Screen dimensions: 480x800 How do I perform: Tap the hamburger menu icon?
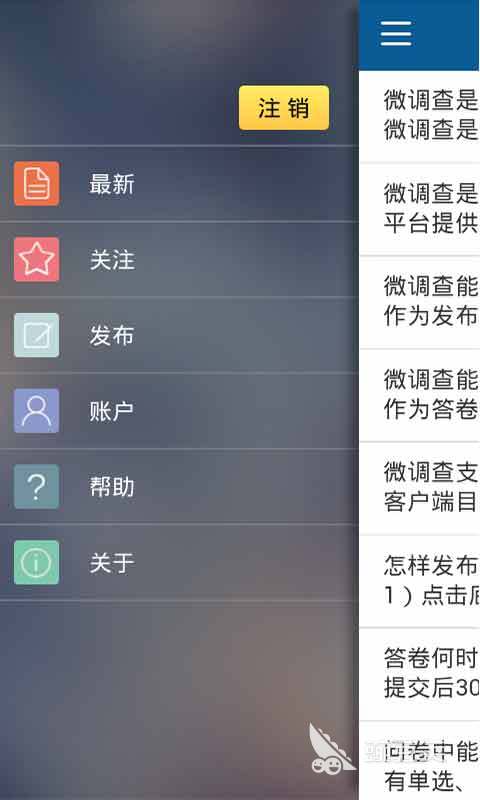pos(396,34)
